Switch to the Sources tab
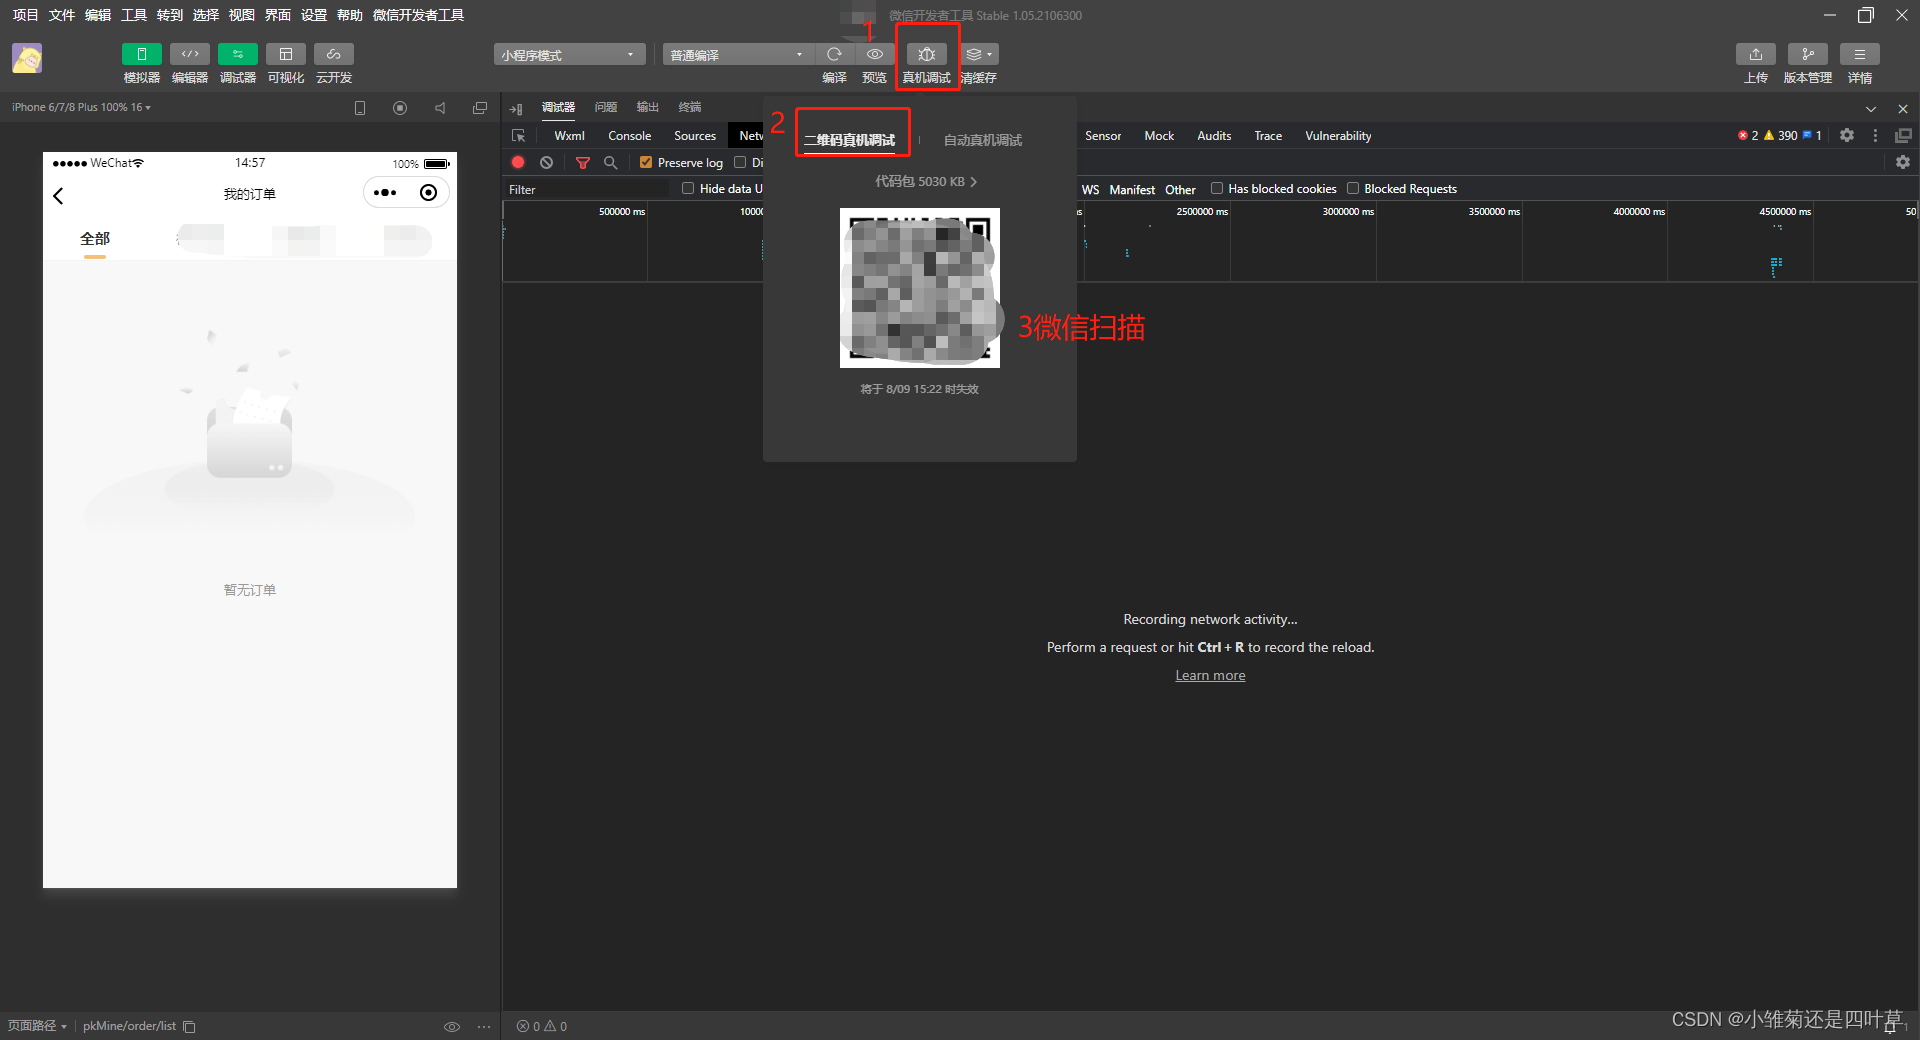Image resolution: width=1920 pixels, height=1040 pixels. (694, 136)
